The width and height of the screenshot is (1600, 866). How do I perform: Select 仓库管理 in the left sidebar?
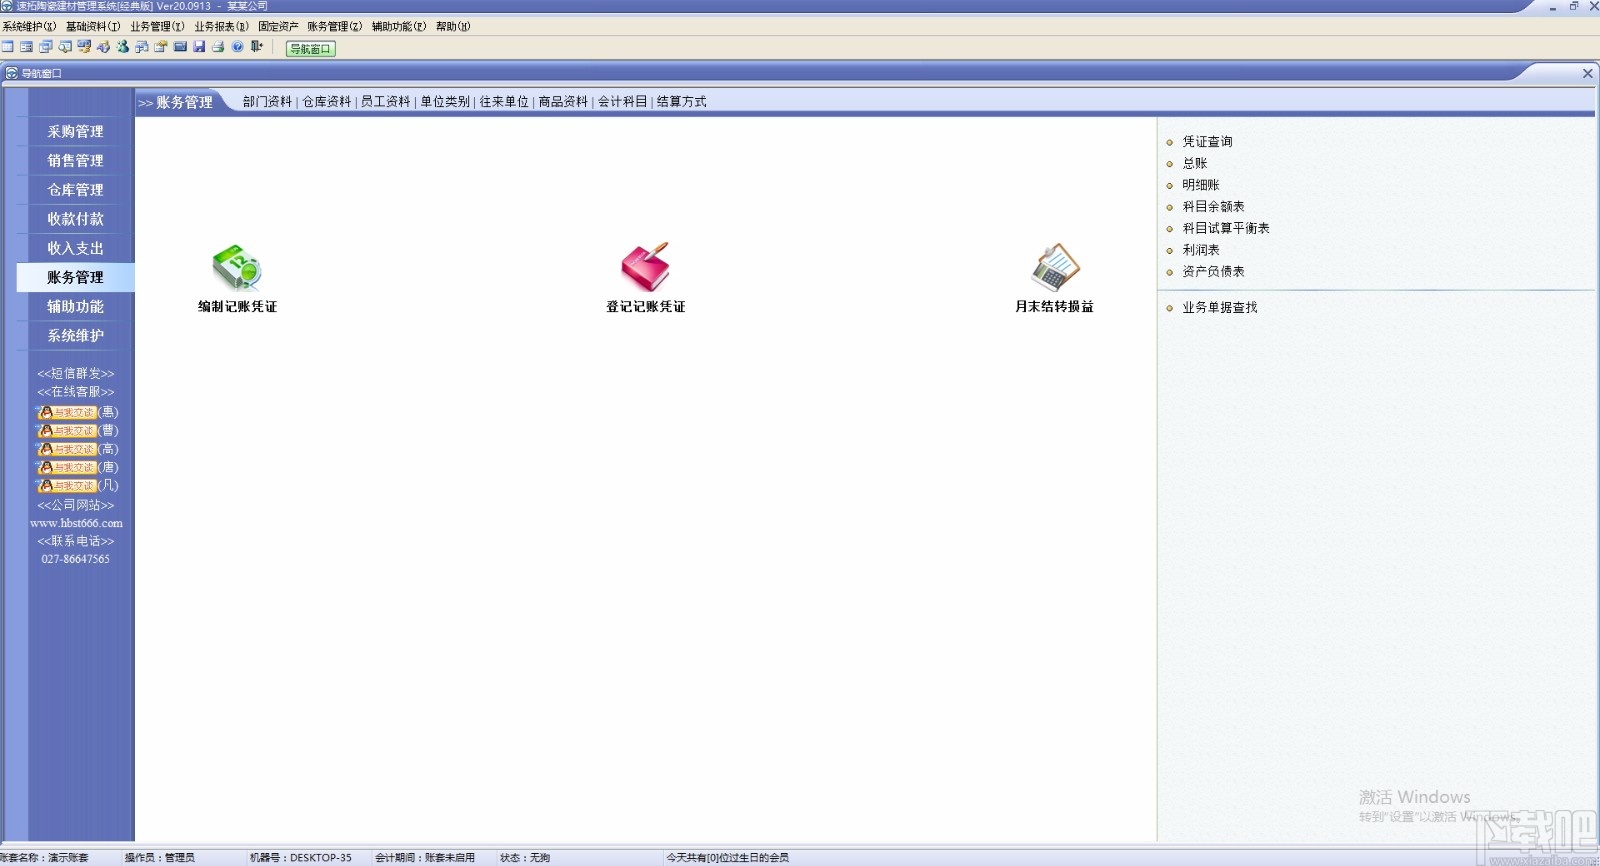coord(76,189)
